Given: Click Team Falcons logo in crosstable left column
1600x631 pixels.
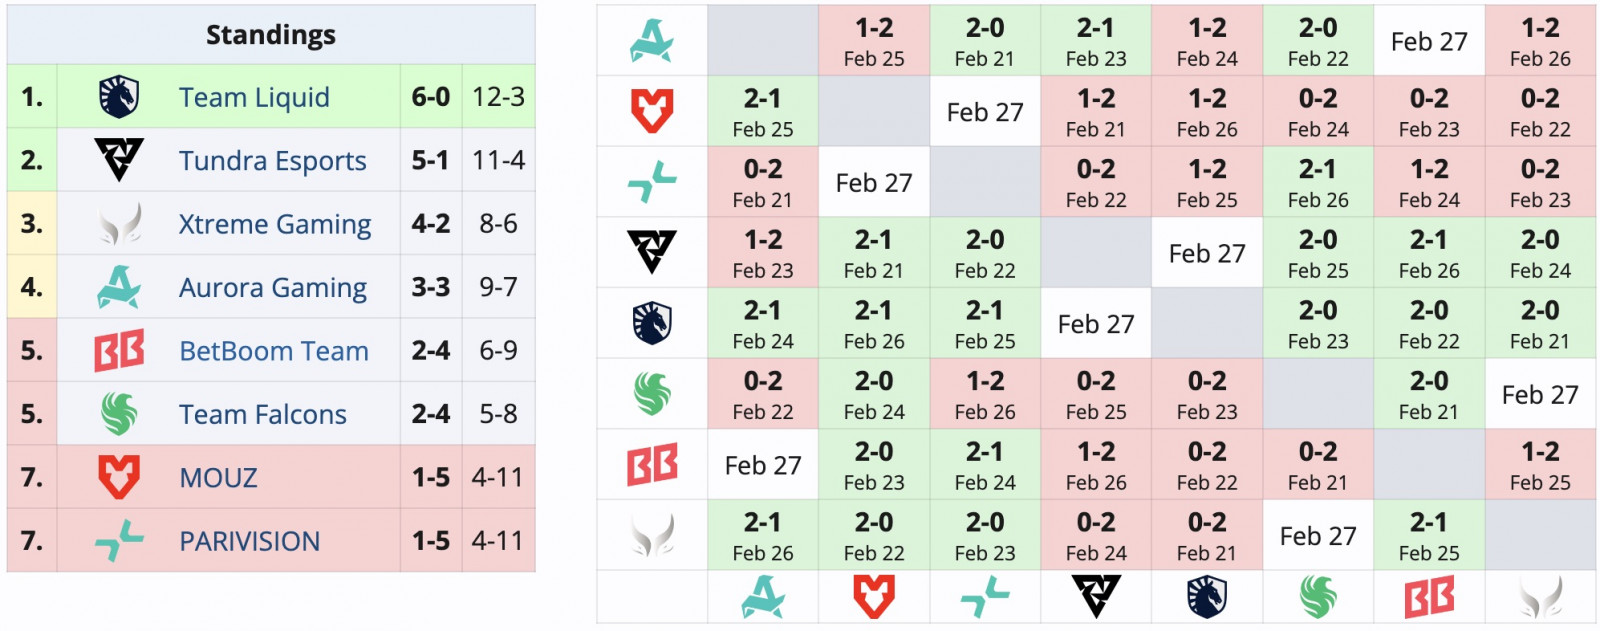Looking at the screenshot, I should (652, 394).
